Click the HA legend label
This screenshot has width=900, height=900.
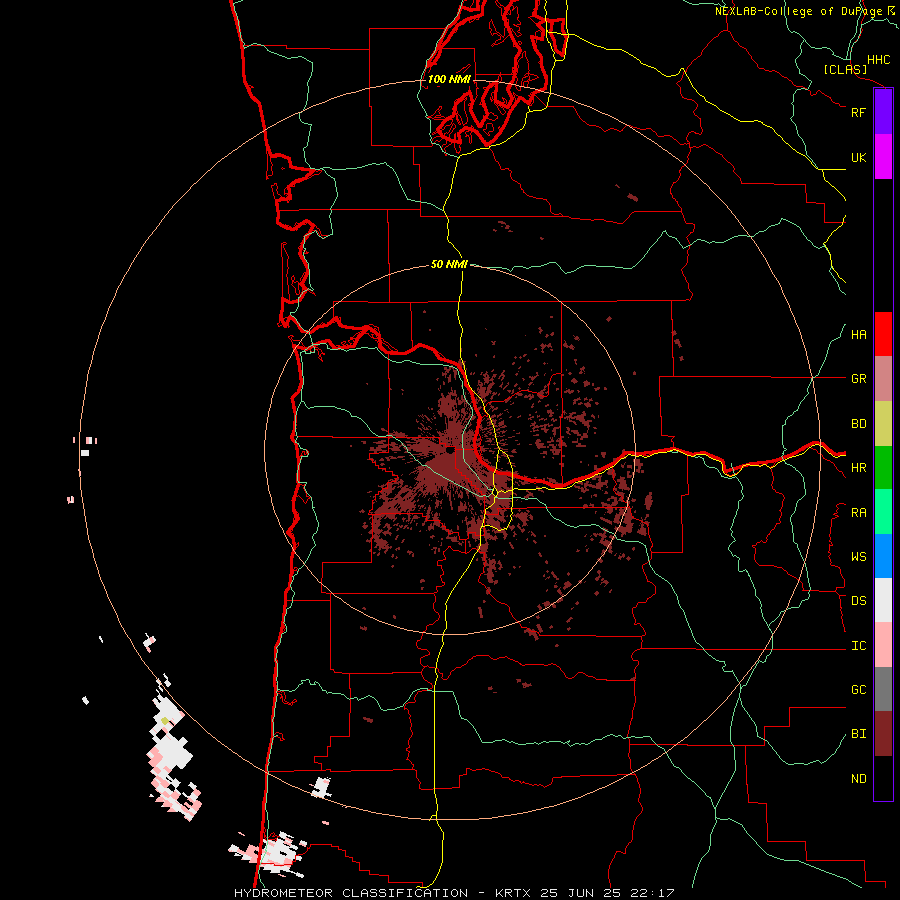(x=858, y=335)
